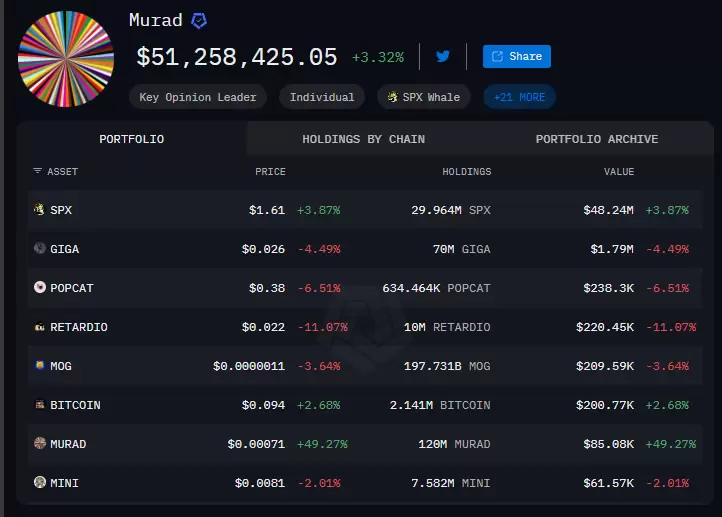This screenshot has height=517, width=722.
Task: Open the MOG asset name
Action: click(x=61, y=366)
